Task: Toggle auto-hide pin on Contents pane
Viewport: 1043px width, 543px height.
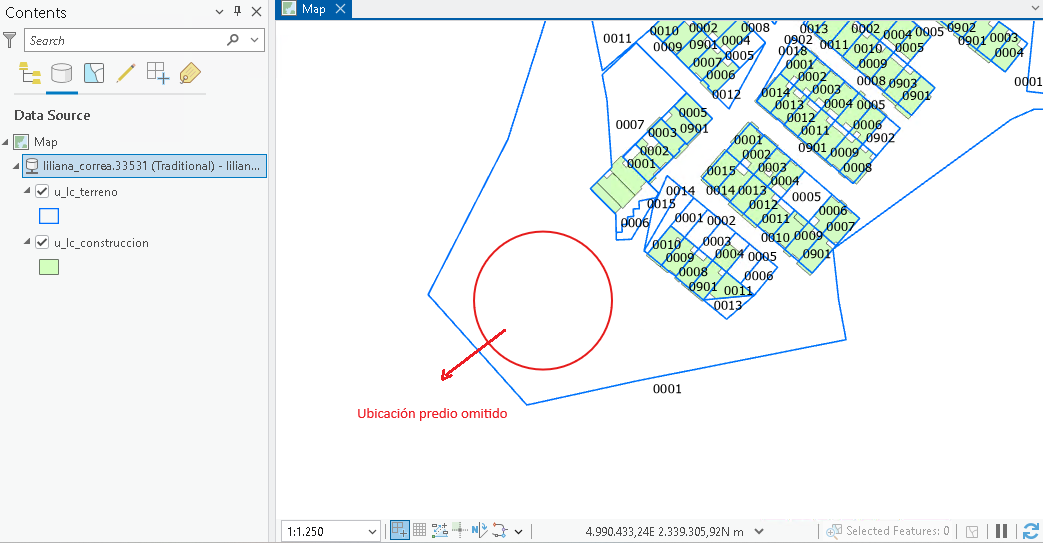Action: (237, 11)
